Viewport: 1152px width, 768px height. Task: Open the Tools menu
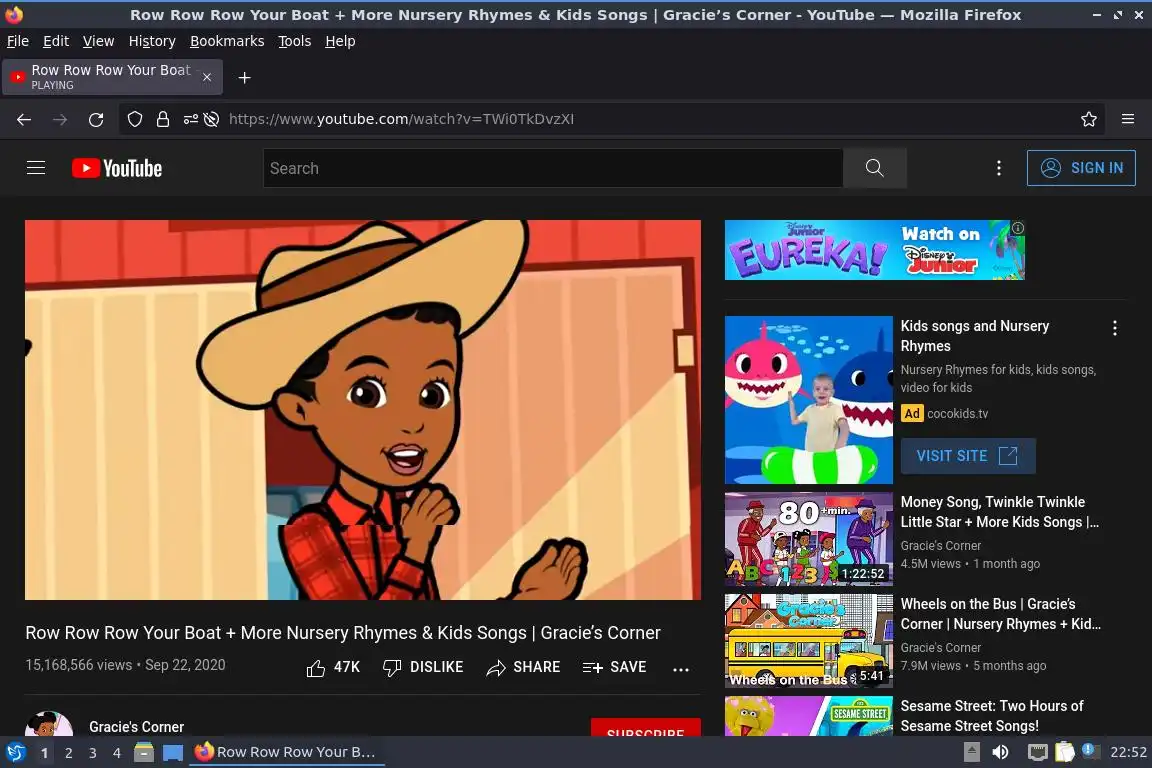(295, 41)
